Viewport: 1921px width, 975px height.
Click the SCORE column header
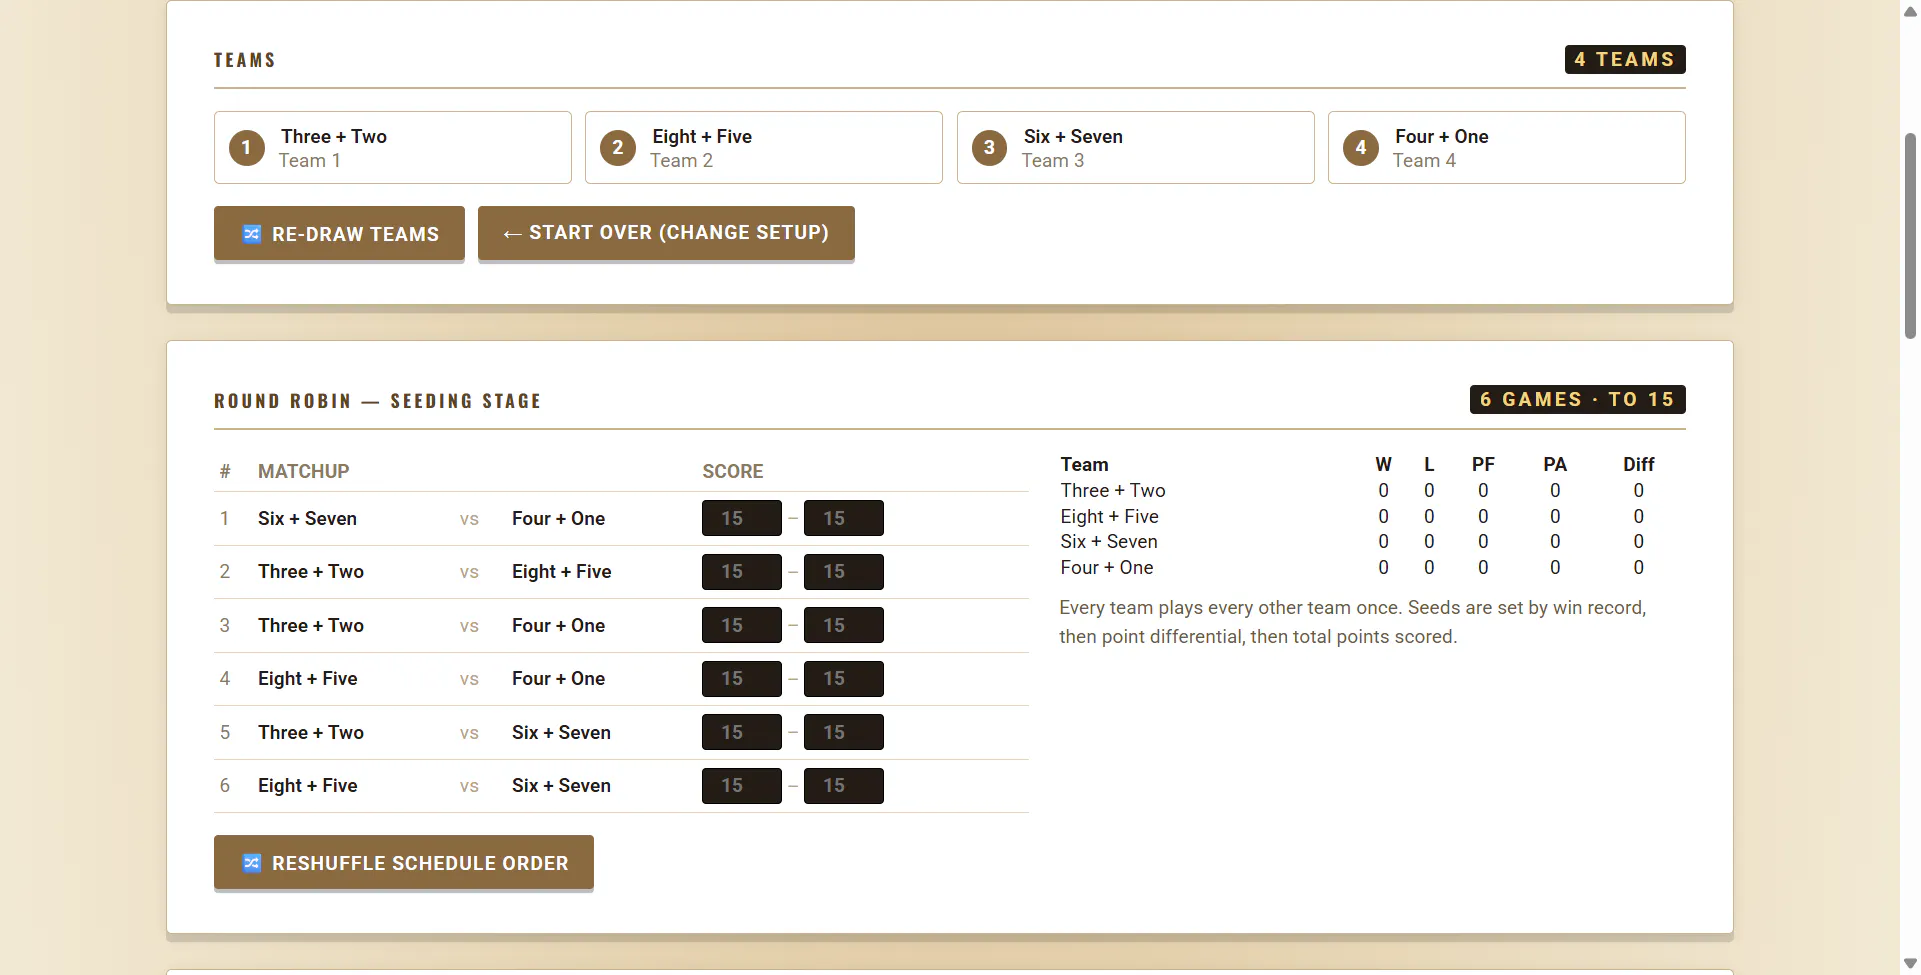(733, 472)
